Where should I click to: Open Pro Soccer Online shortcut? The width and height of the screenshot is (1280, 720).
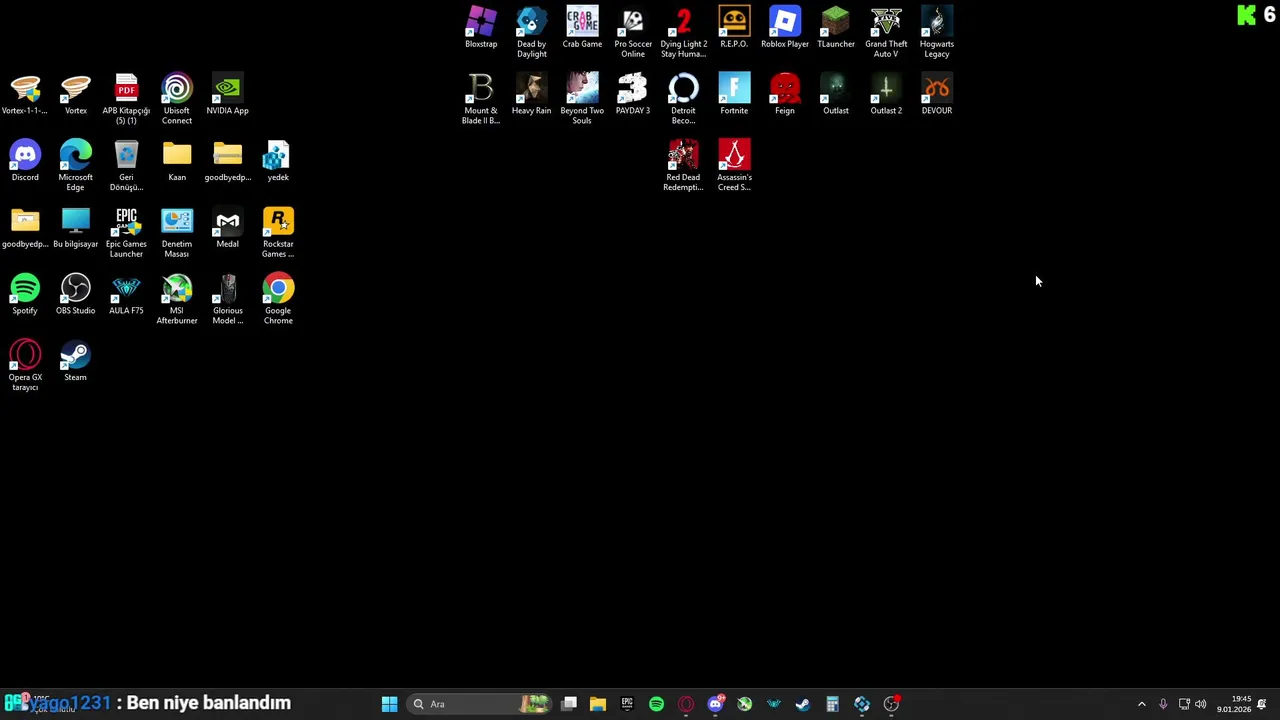point(633,32)
